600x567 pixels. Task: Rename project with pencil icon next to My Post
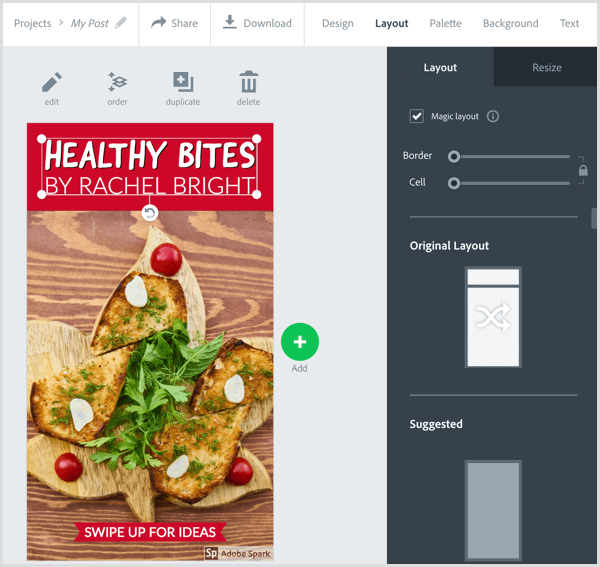(x=121, y=23)
